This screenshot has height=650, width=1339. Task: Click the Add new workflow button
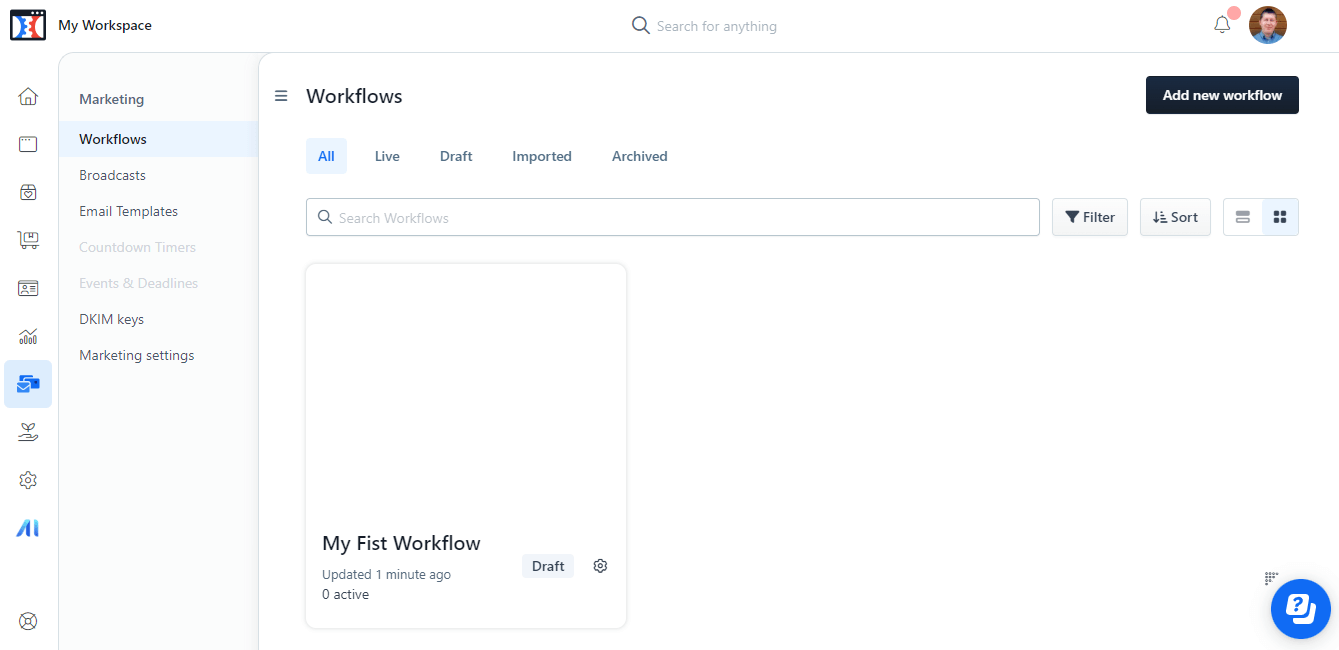pos(1221,94)
